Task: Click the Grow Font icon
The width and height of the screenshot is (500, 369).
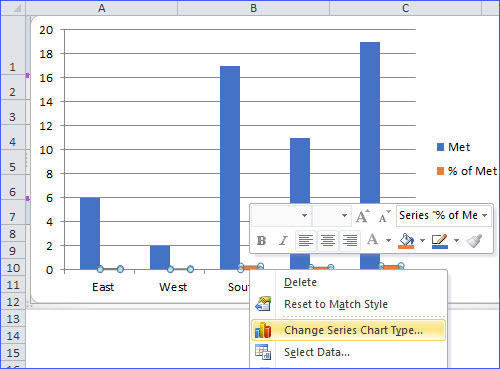Action: 362,216
